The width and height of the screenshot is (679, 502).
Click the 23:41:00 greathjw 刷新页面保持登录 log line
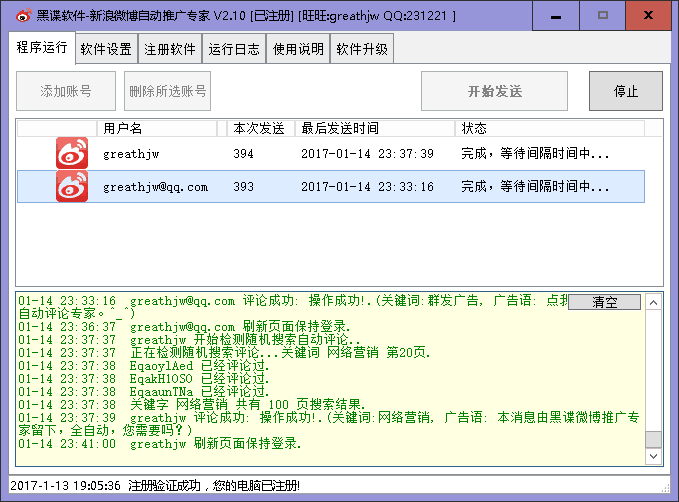tap(160, 444)
